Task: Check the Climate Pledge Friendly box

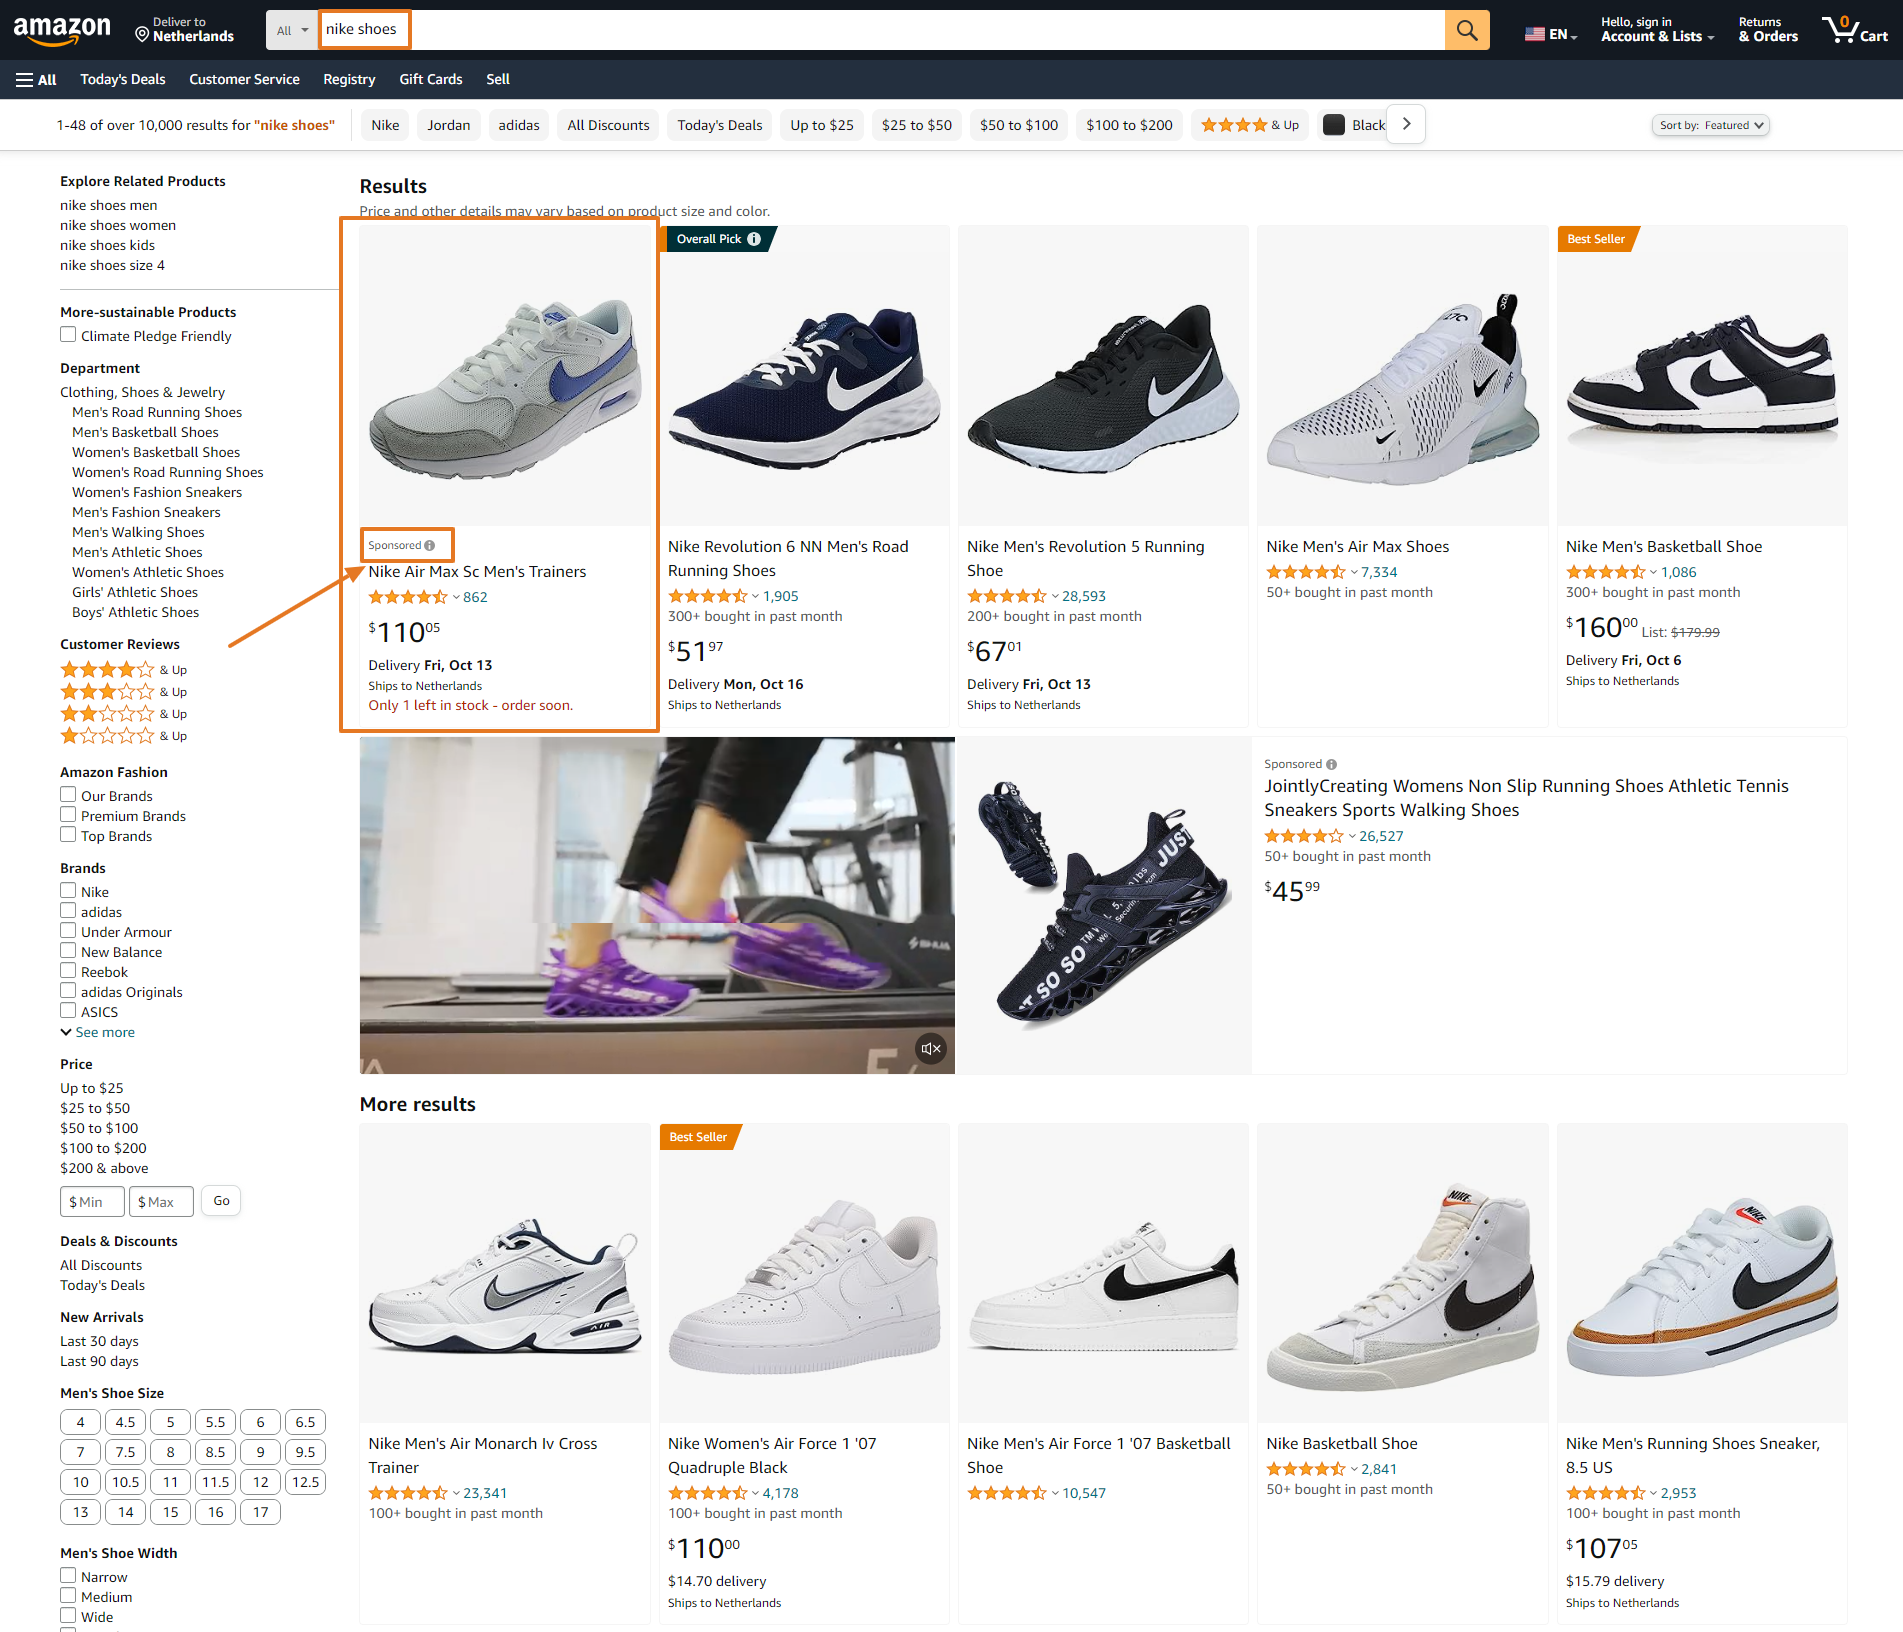Action: coord(68,335)
